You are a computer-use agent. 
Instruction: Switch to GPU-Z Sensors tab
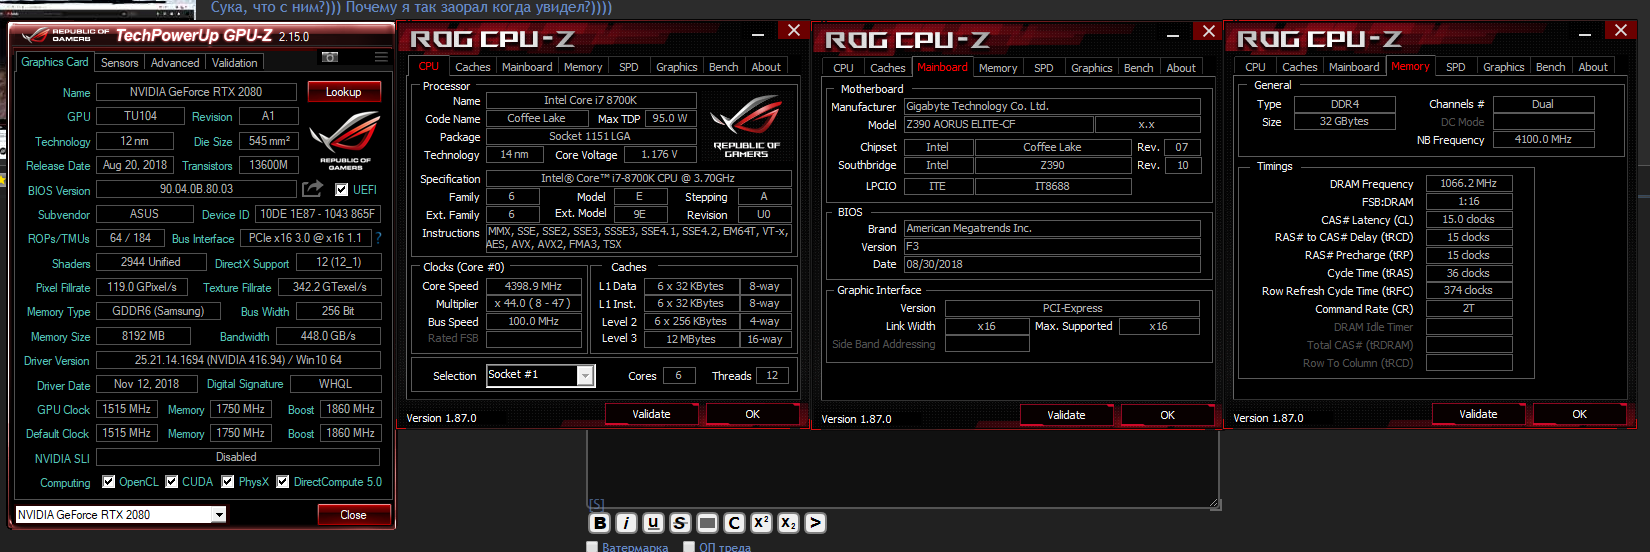pos(120,63)
